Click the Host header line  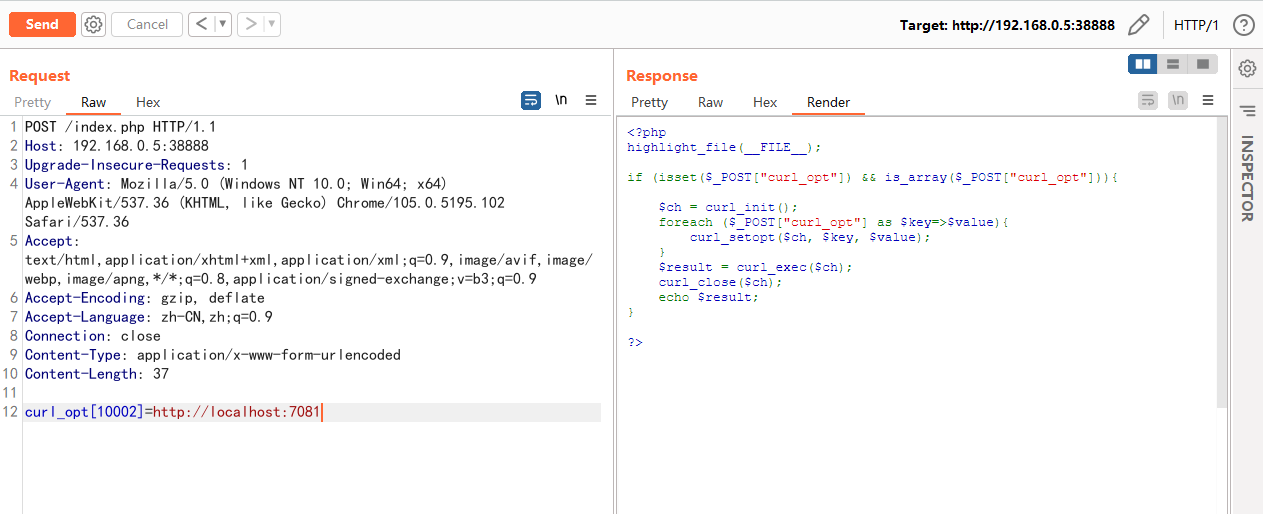[116, 146]
